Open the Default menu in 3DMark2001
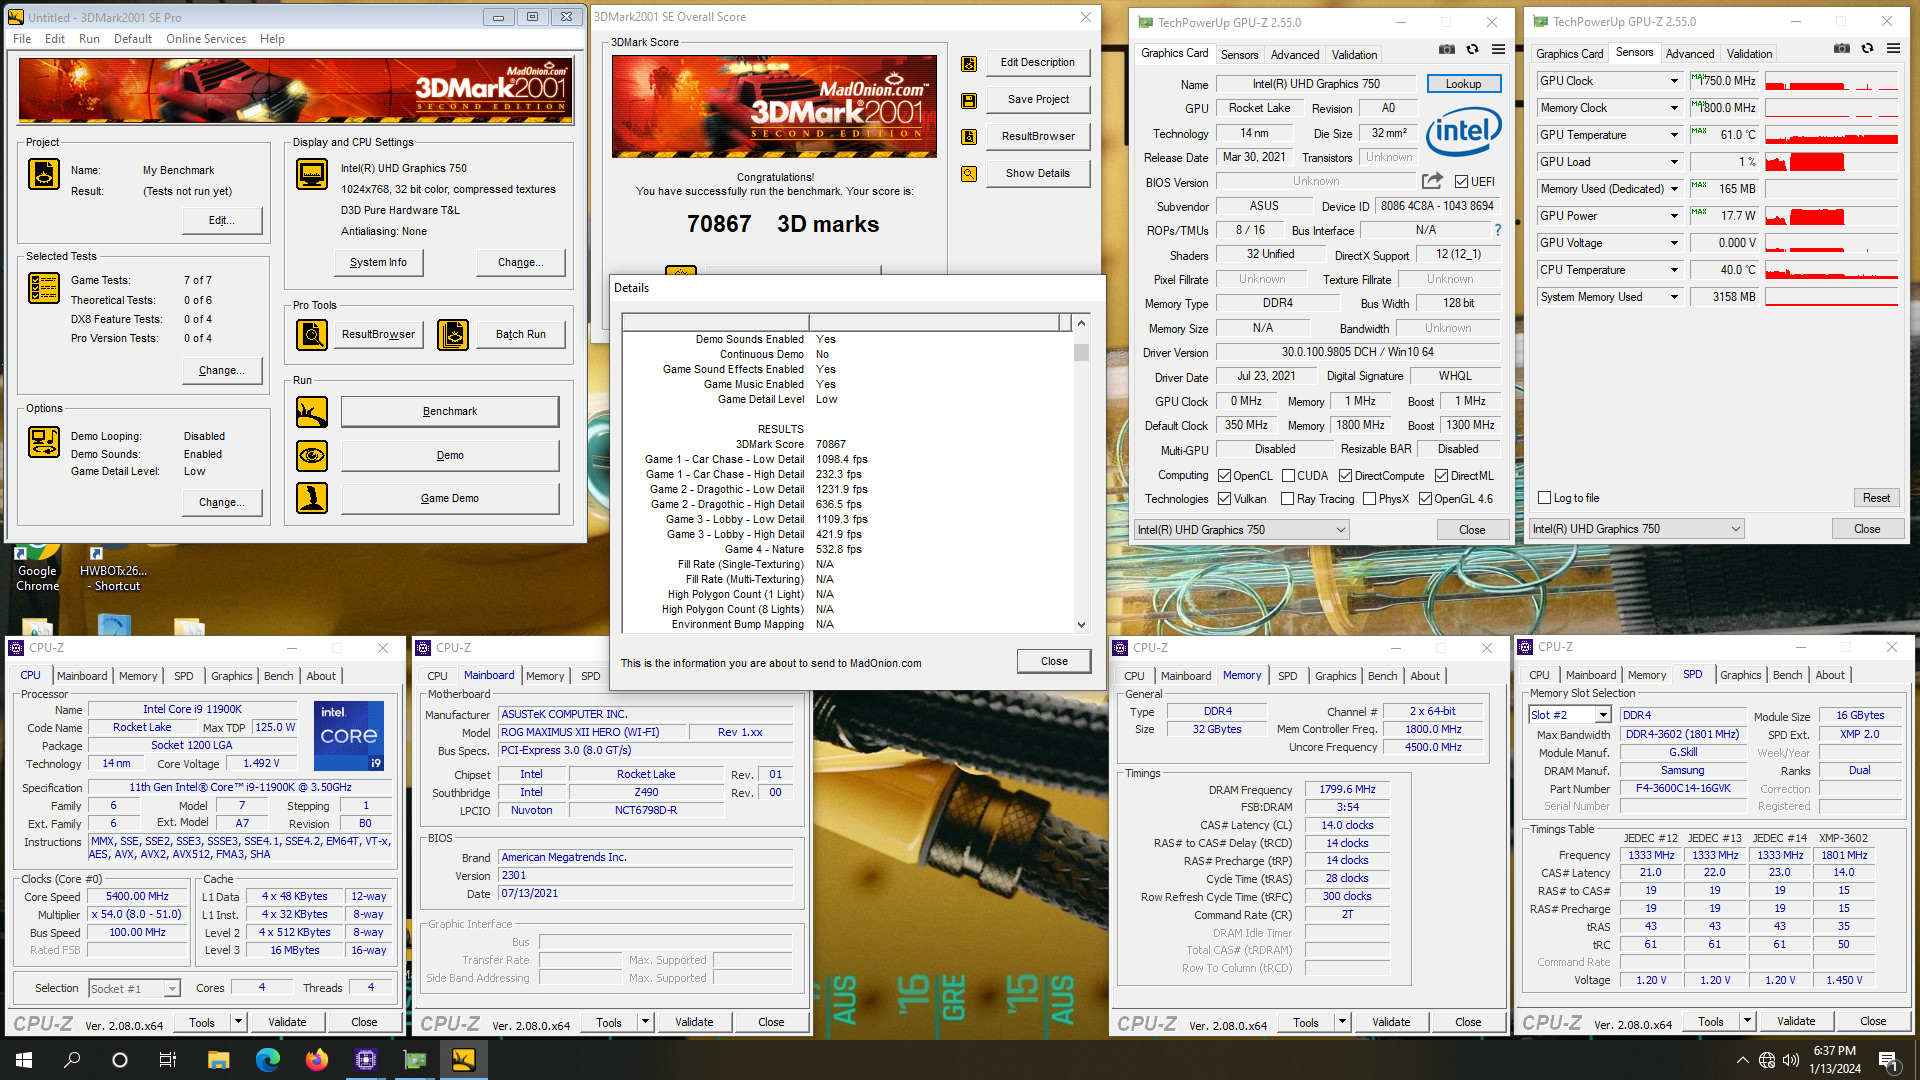Image resolution: width=1920 pixels, height=1080 pixels. (132, 39)
